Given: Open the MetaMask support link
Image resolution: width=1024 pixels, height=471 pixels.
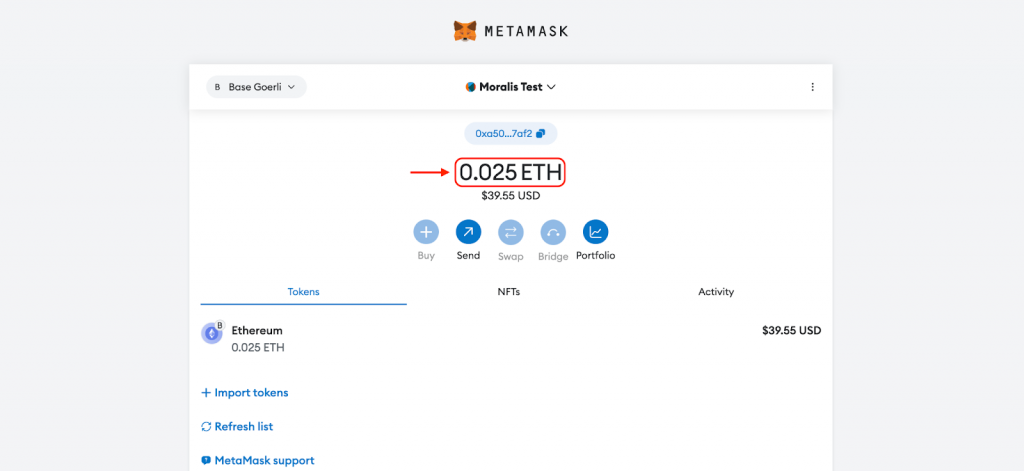Looking at the screenshot, I should tap(257, 461).
